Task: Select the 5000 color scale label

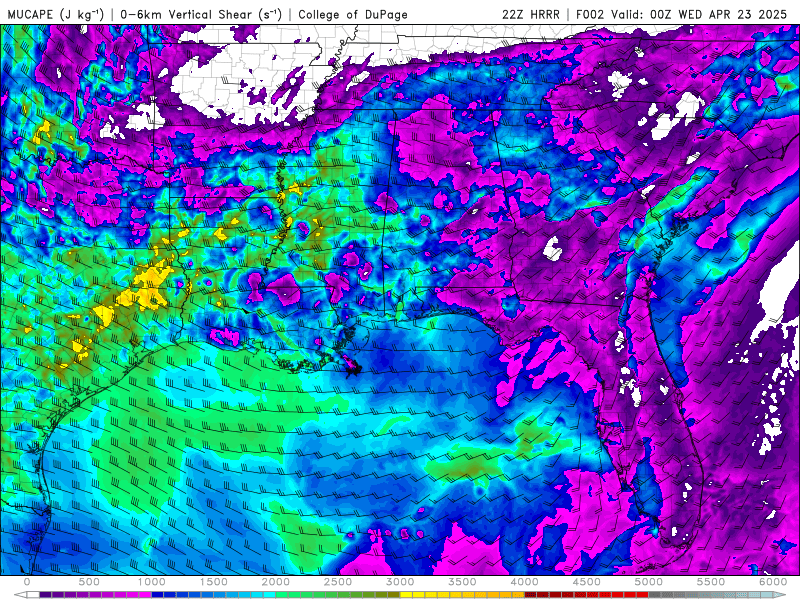Action: pos(649,582)
